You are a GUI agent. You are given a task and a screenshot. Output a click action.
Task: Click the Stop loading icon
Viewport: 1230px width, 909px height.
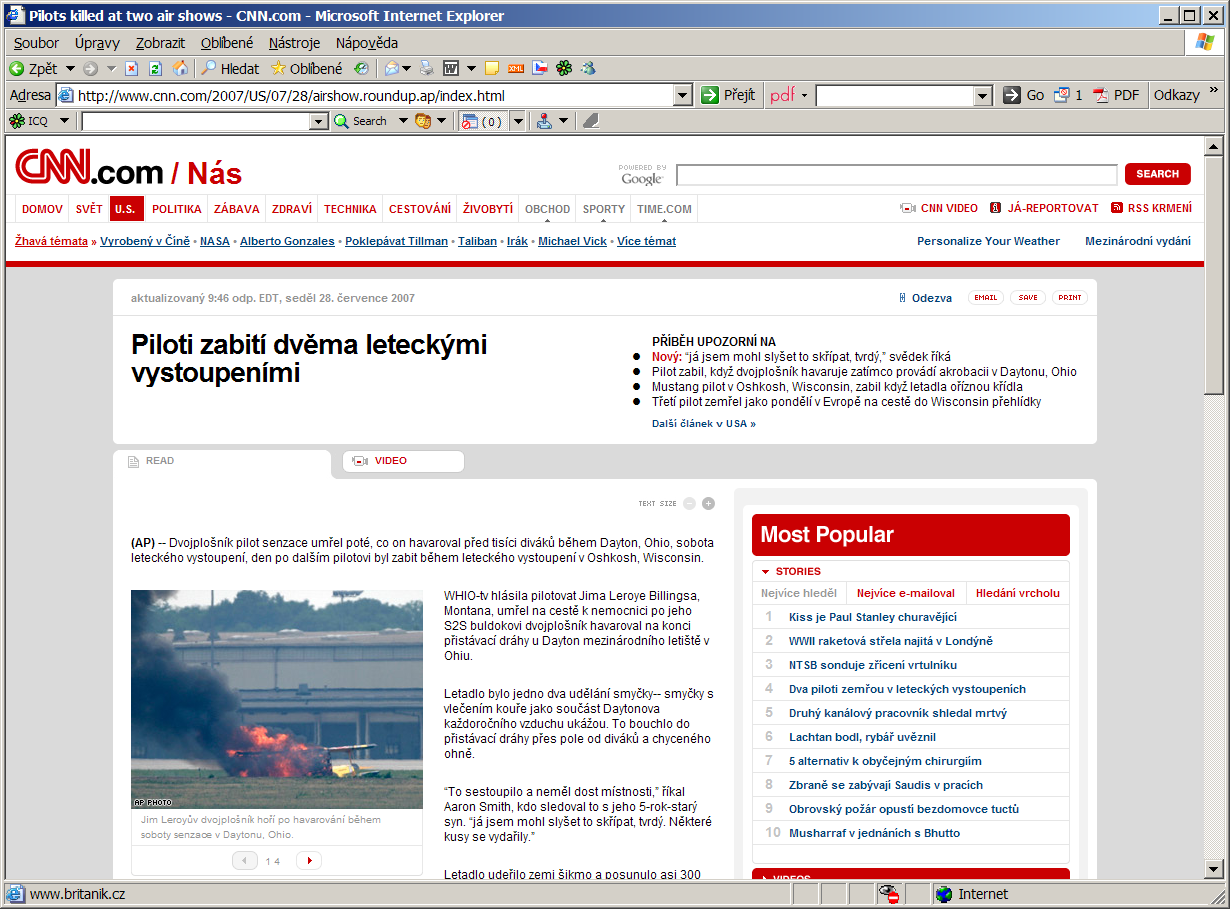(131, 69)
